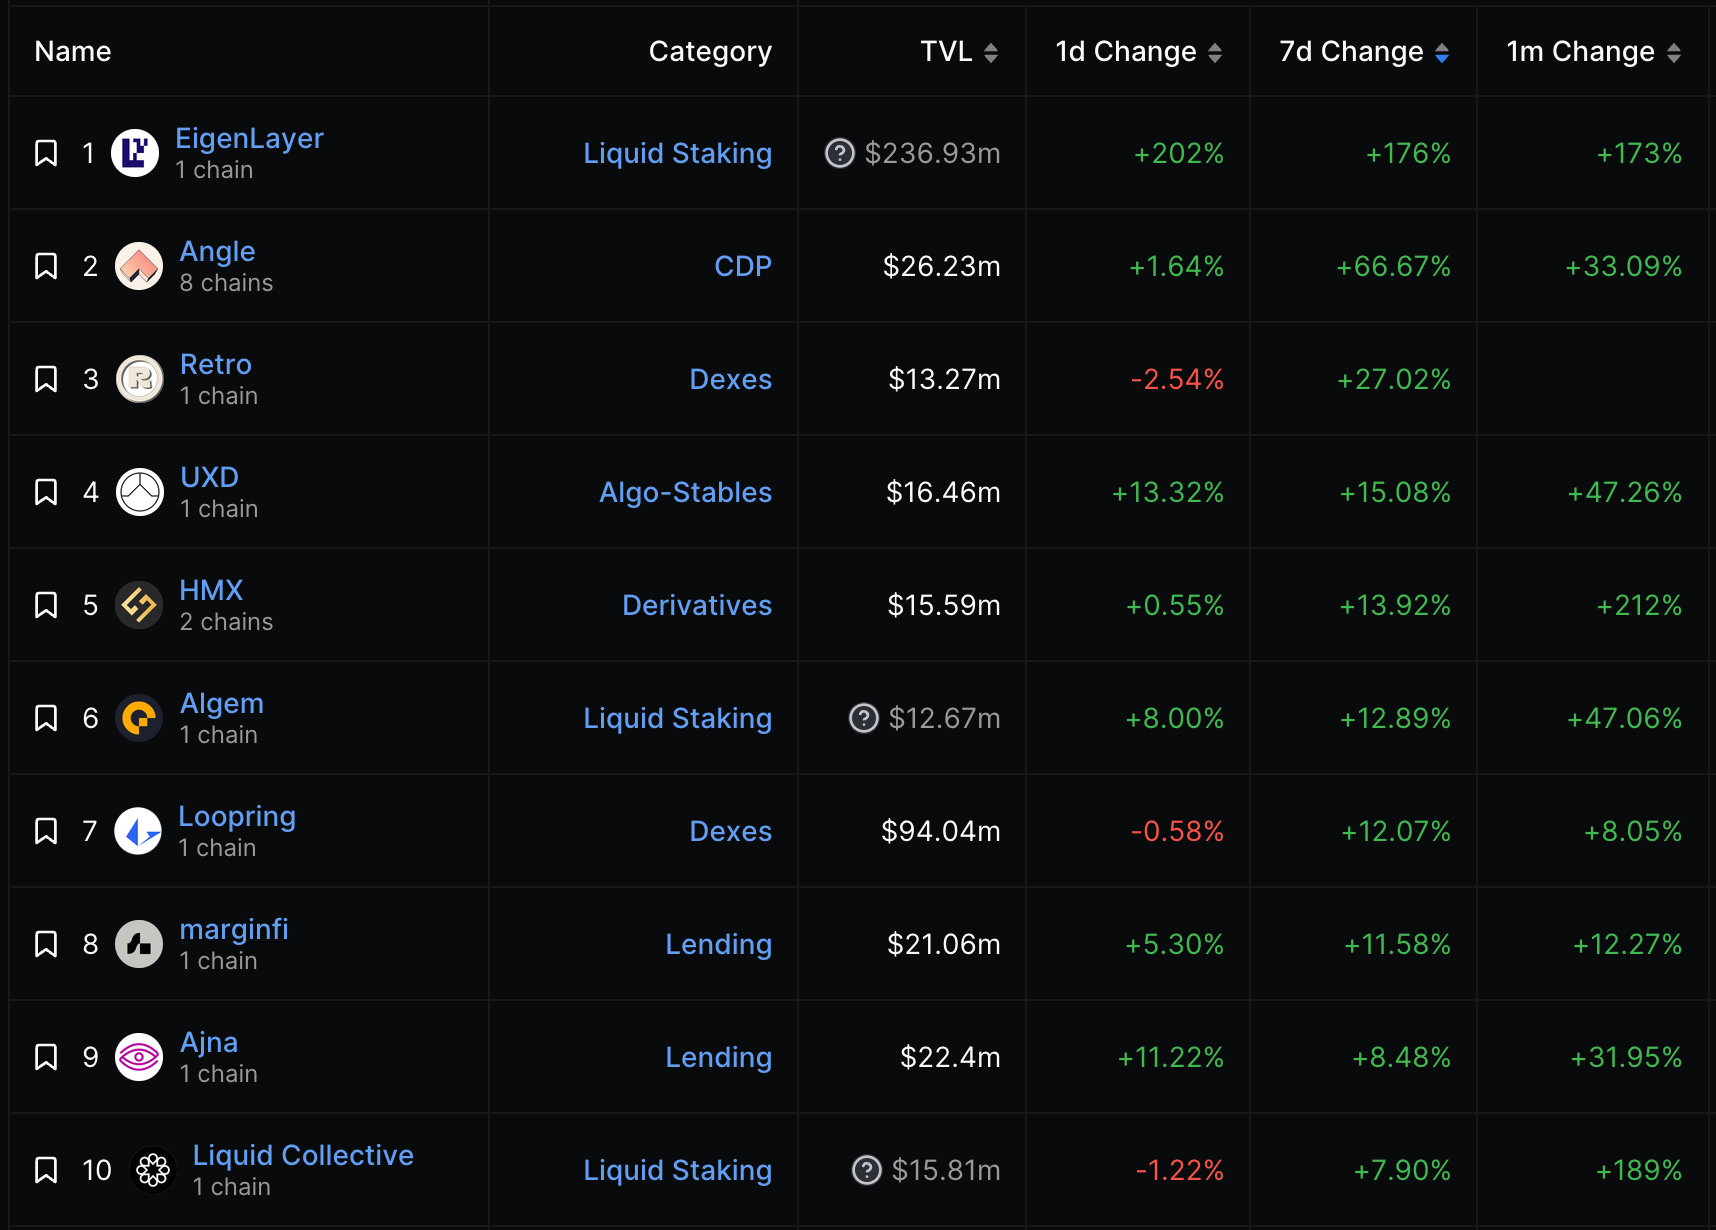Click the HMX logo icon

(139, 605)
